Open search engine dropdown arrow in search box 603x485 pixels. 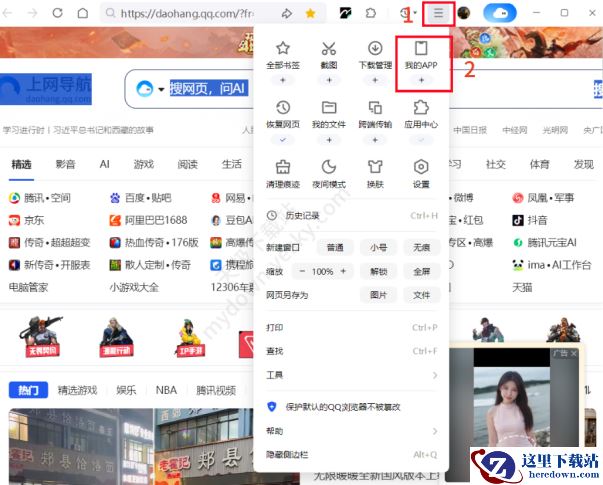161,90
